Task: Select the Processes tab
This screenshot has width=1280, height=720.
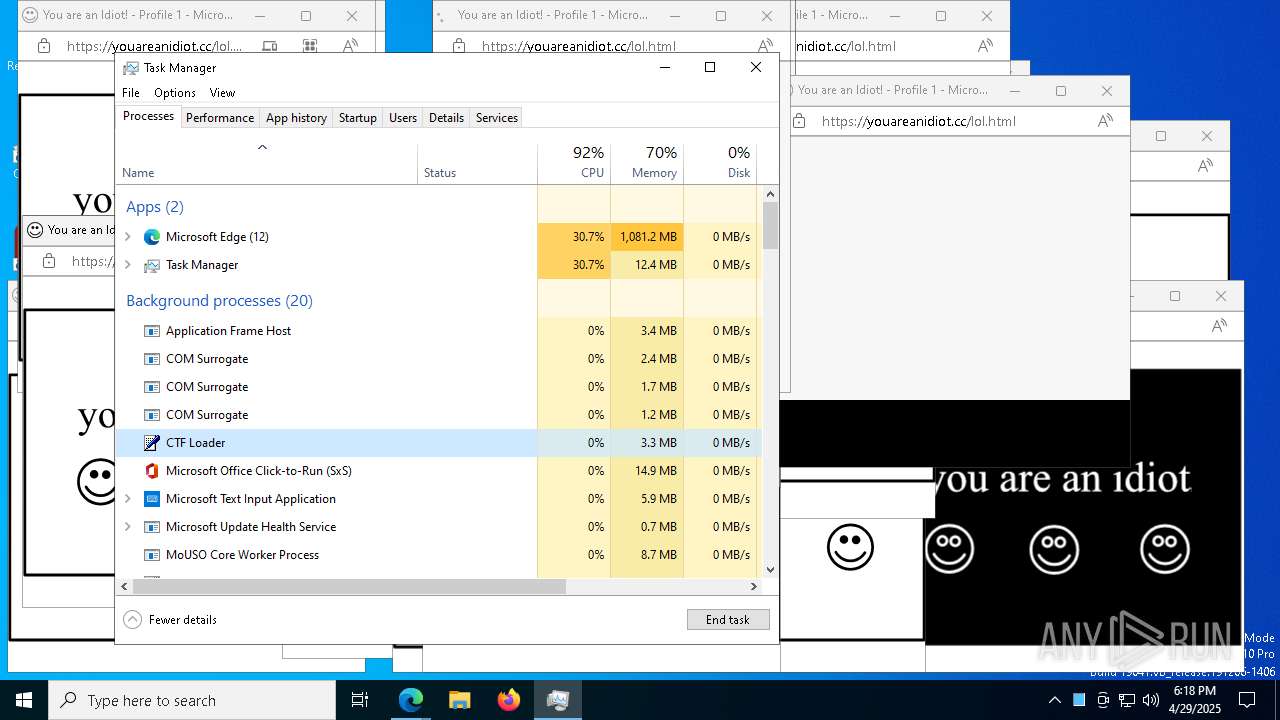Action: [148, 117]
